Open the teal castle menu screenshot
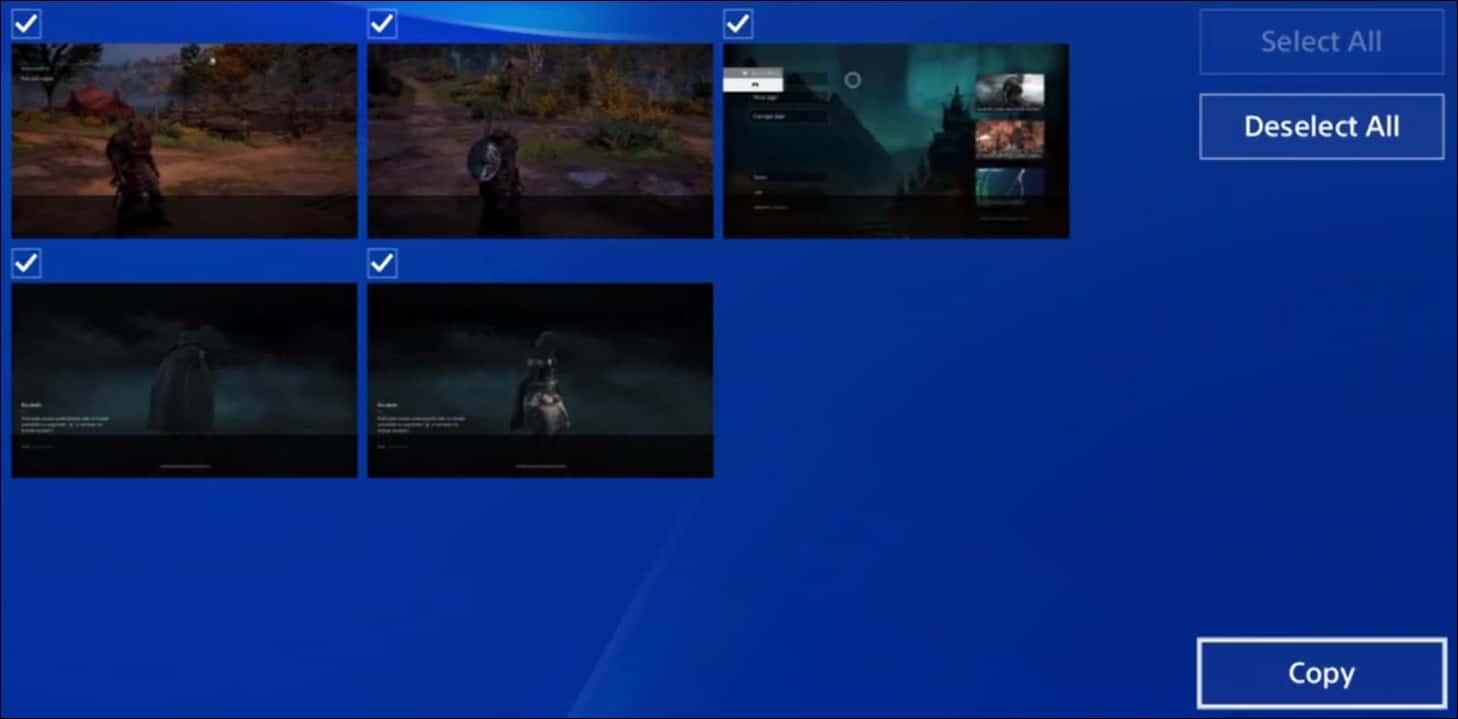Screen dimensions: 1458x719 [x=896, y=140]
